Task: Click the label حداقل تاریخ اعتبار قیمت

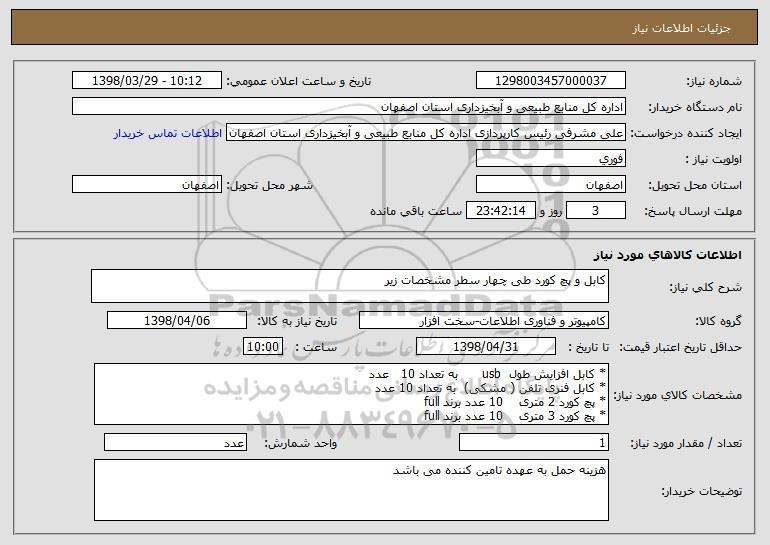Action: point(681,348)
